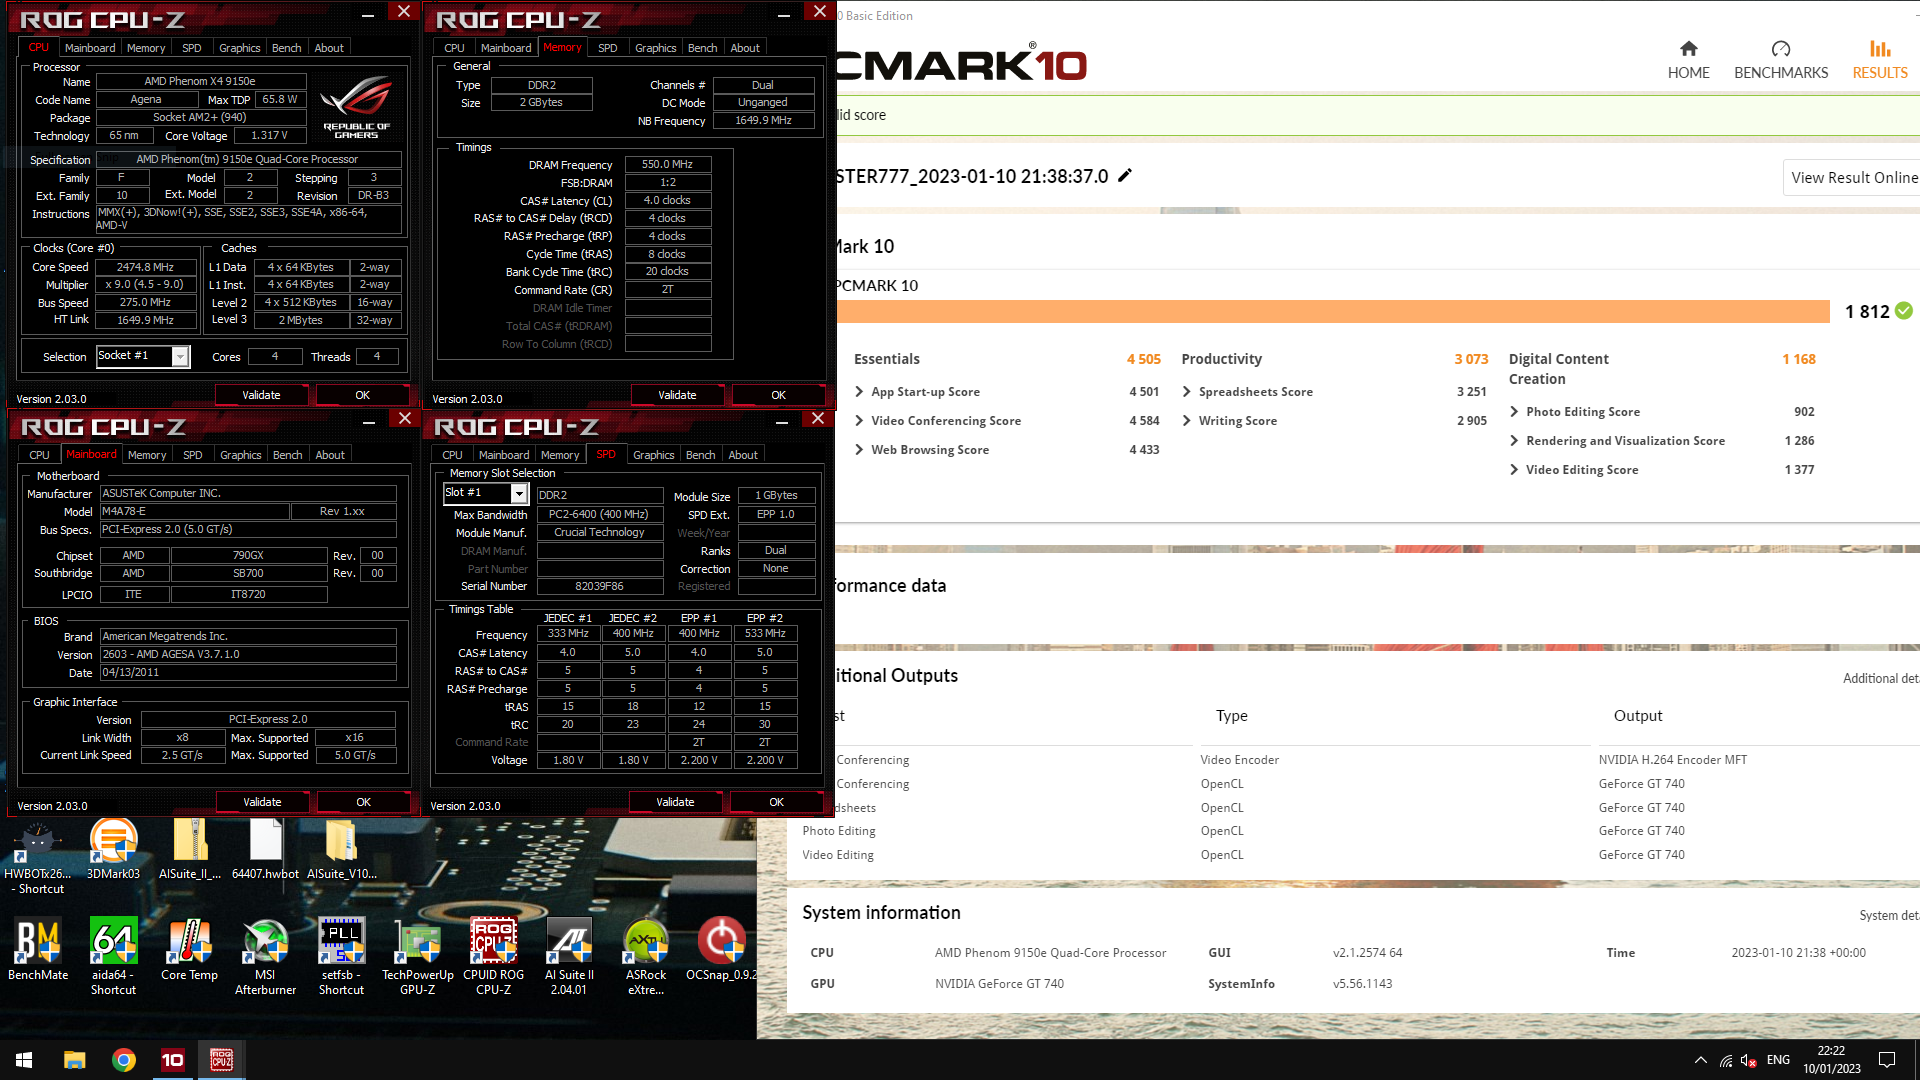
Task: Click the DRAM Frequency value field
Action: click(x=667, y=164)
